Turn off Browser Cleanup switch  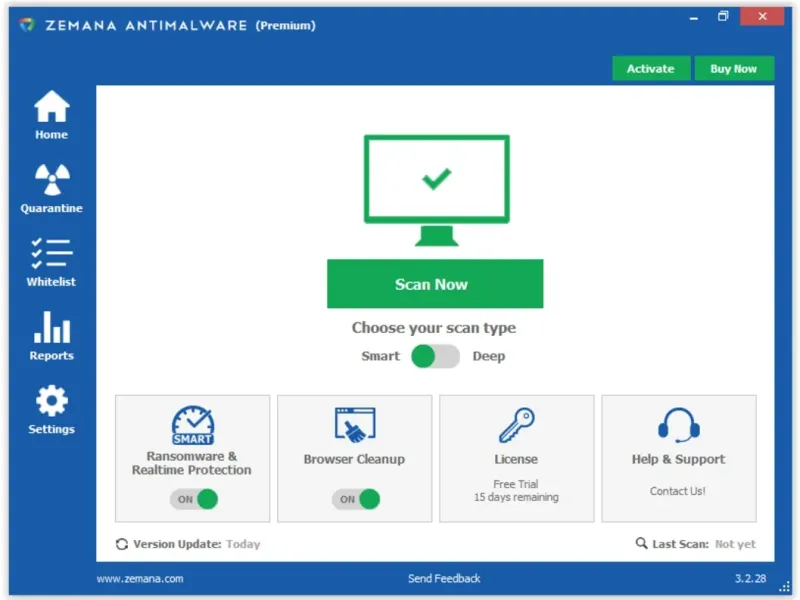(356, 499)
